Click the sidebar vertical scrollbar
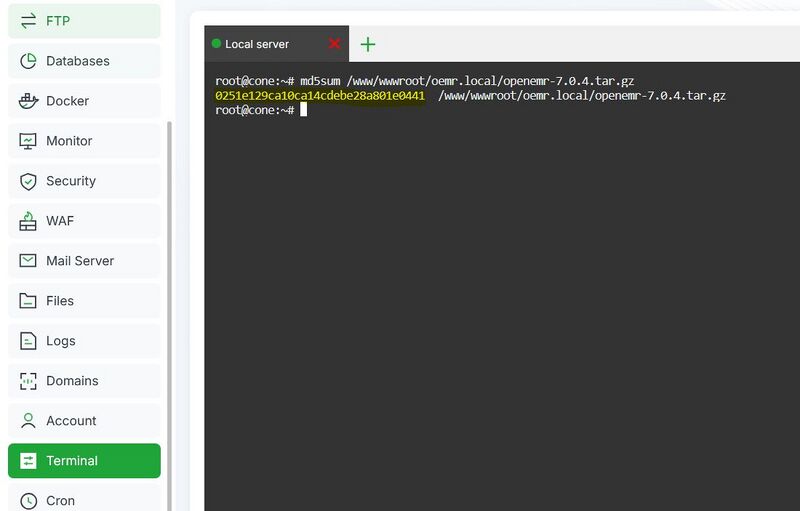The height and width of the screenshot is (511, 800). coord(169,300)
